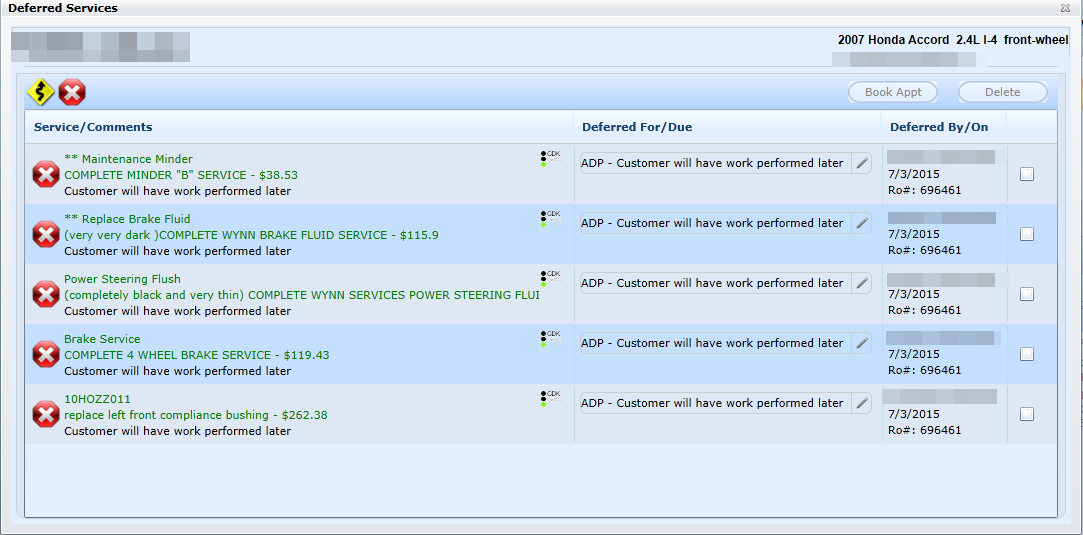Select the checkbox for Replace Brake Fluid
1083x535 pixels.
(x=1027, y=234)
